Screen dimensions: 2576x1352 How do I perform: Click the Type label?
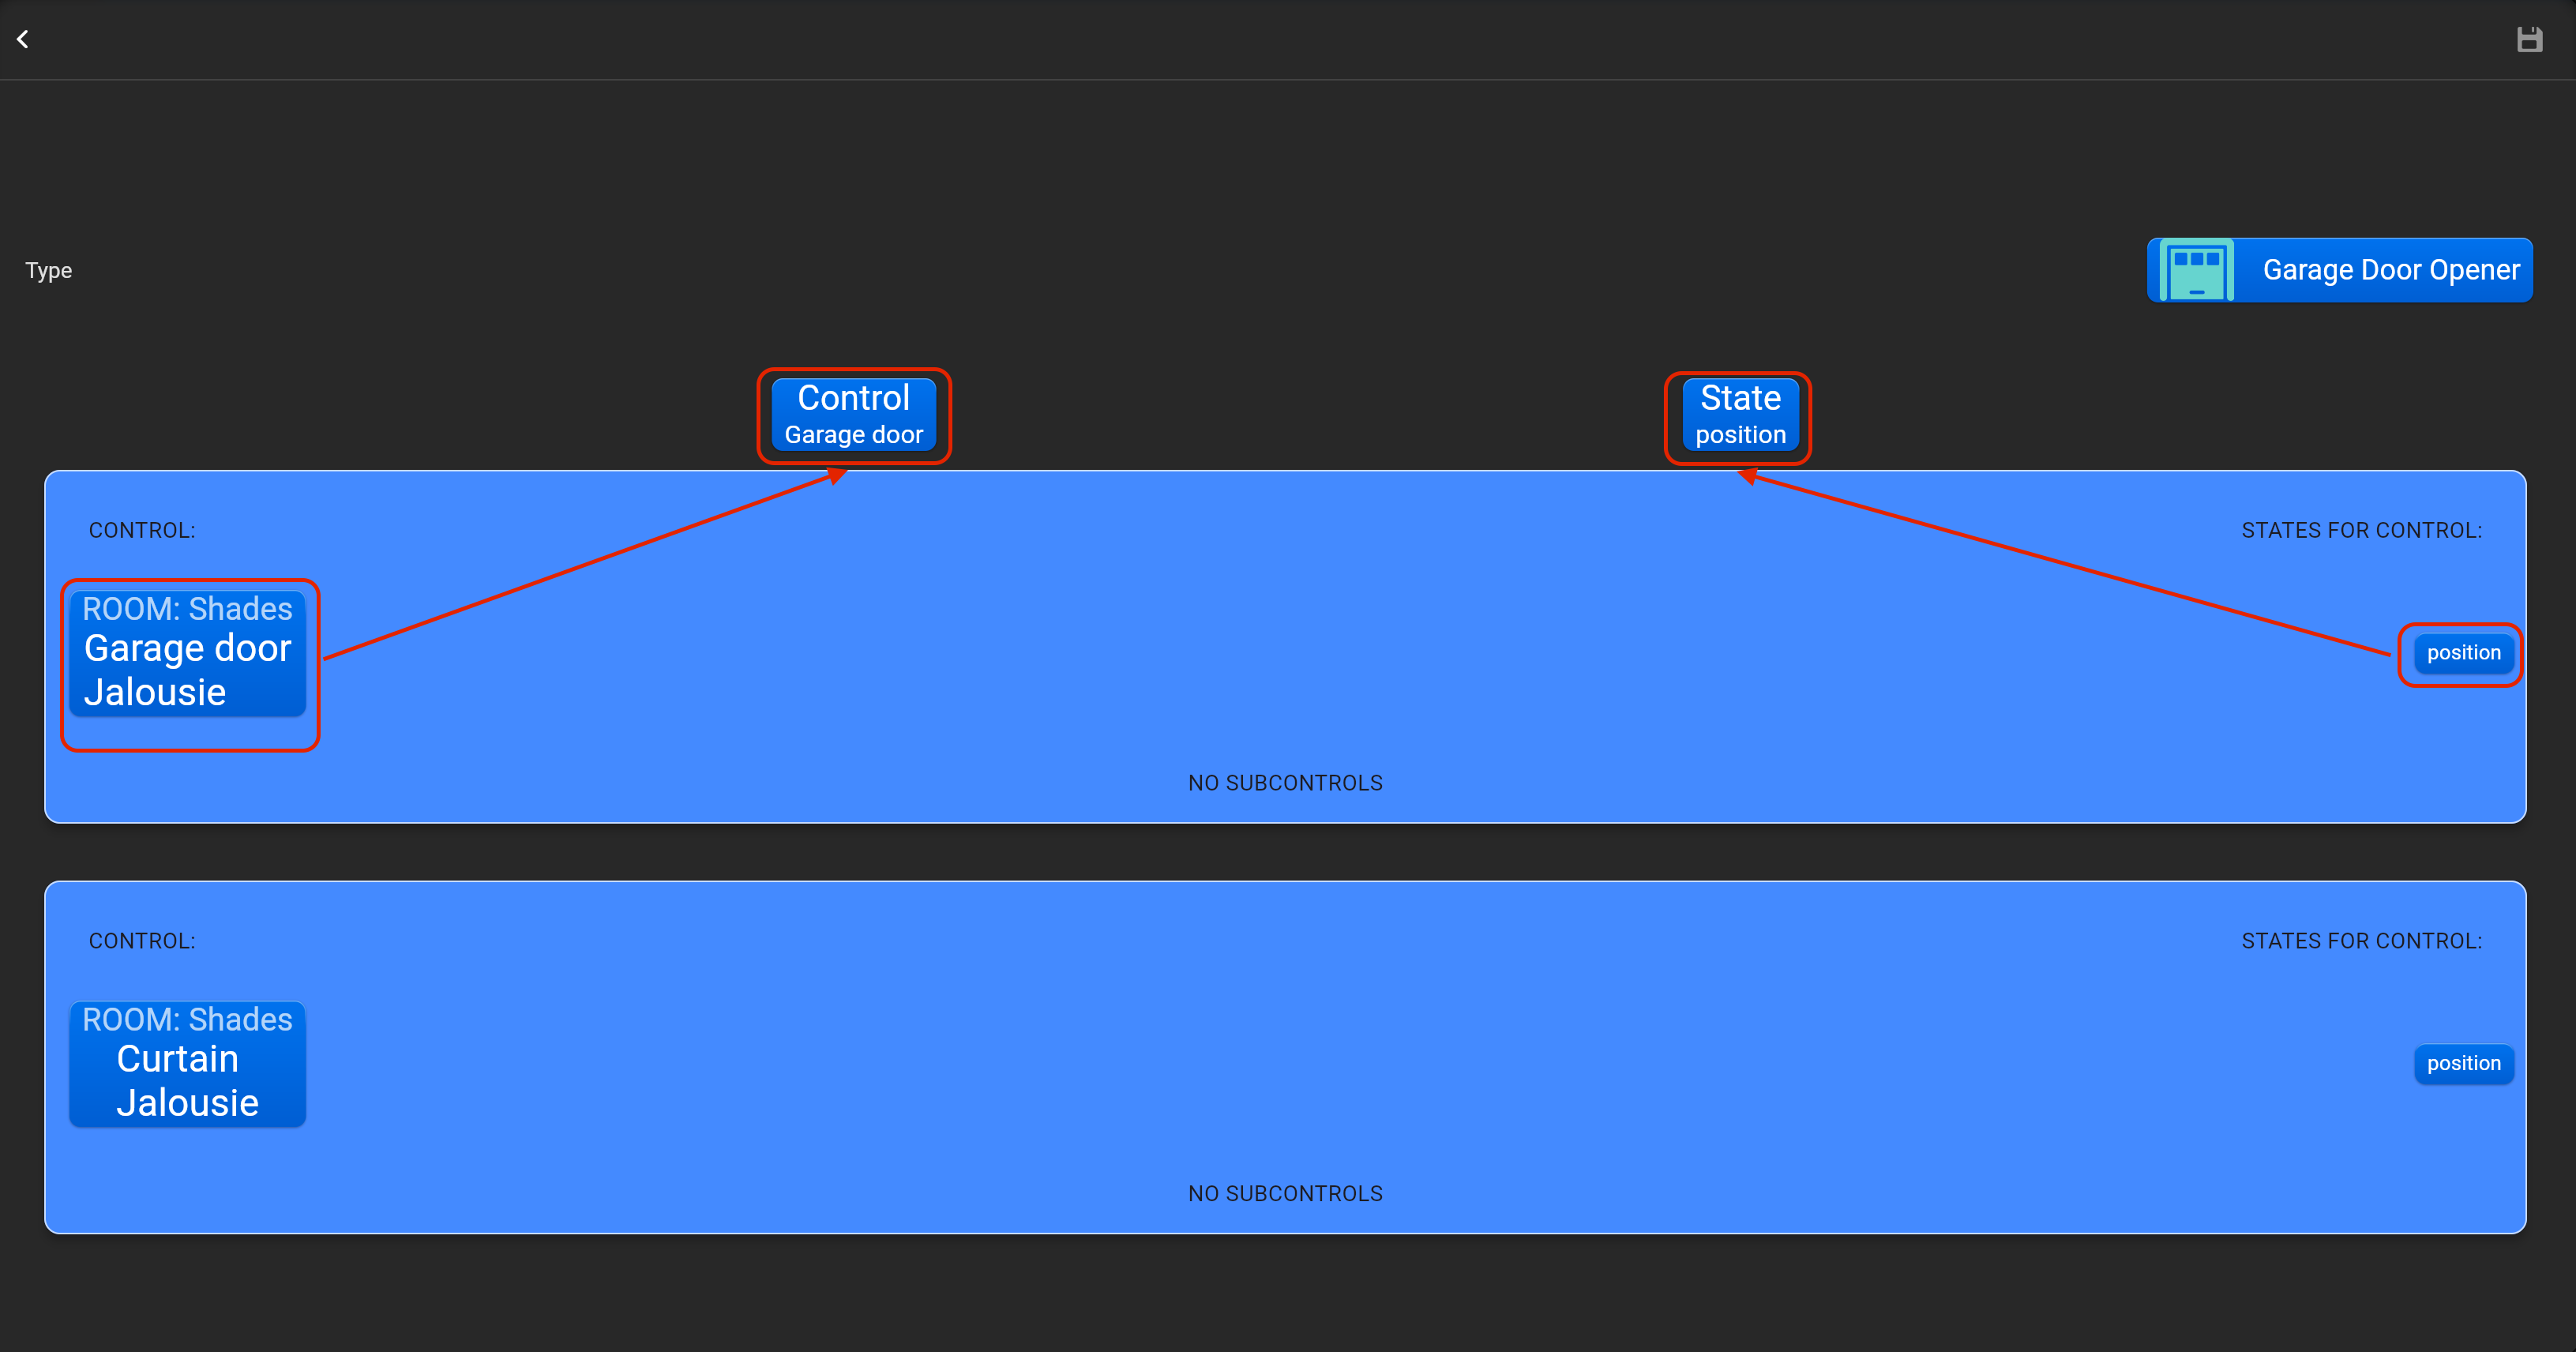48,271
